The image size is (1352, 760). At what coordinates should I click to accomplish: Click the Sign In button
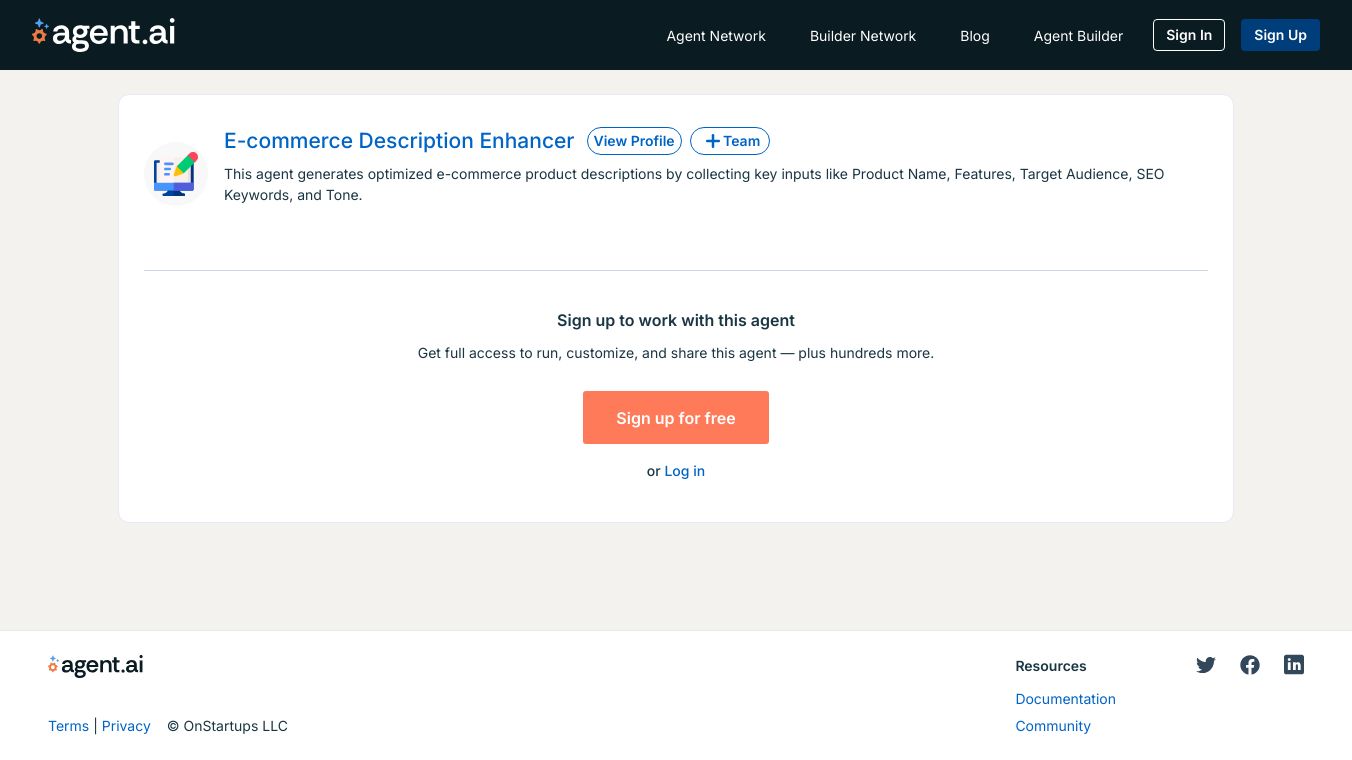coord(1189,35)
